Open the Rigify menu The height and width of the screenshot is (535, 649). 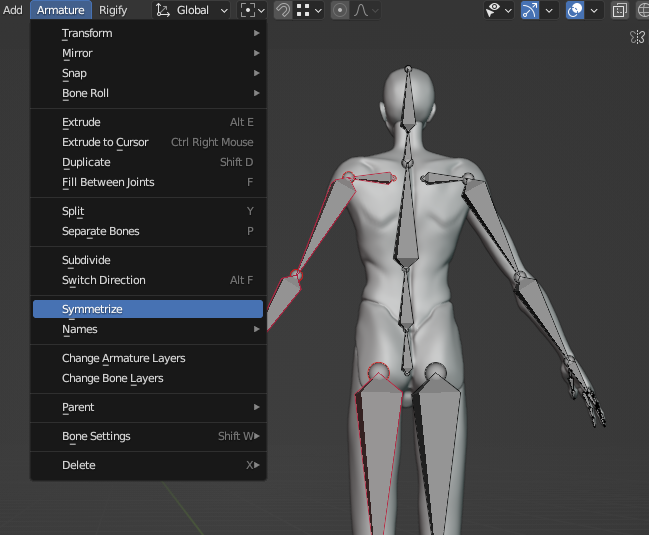[113, 10]
